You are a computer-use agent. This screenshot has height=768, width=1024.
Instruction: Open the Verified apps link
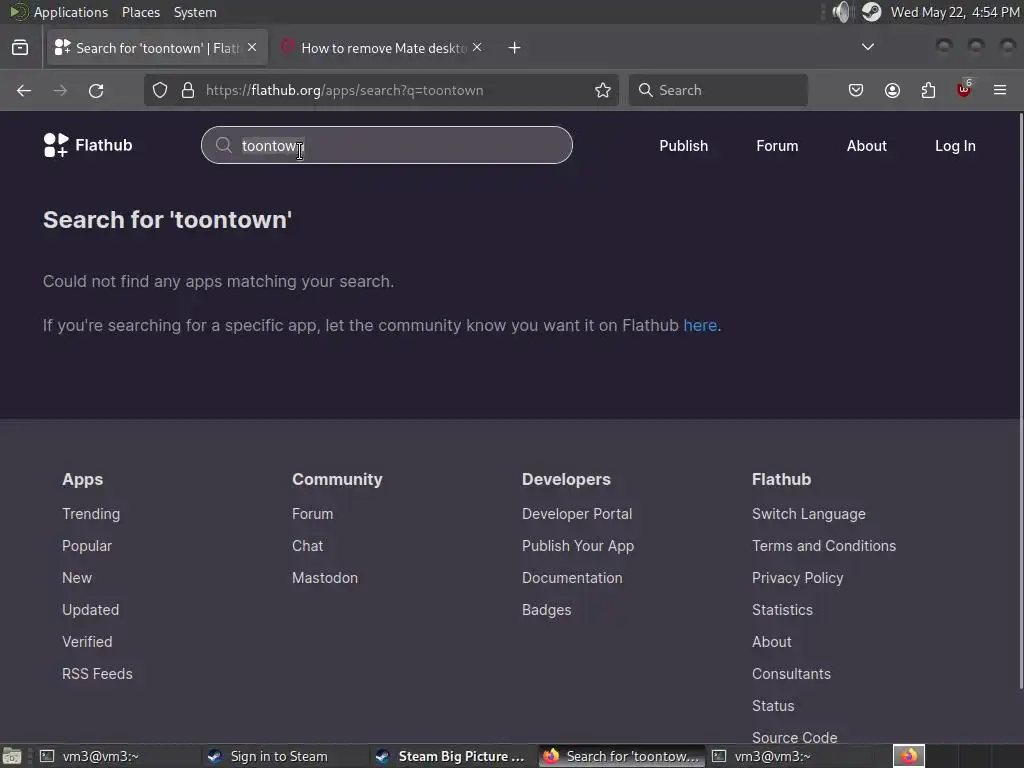(x=87, y=642)
